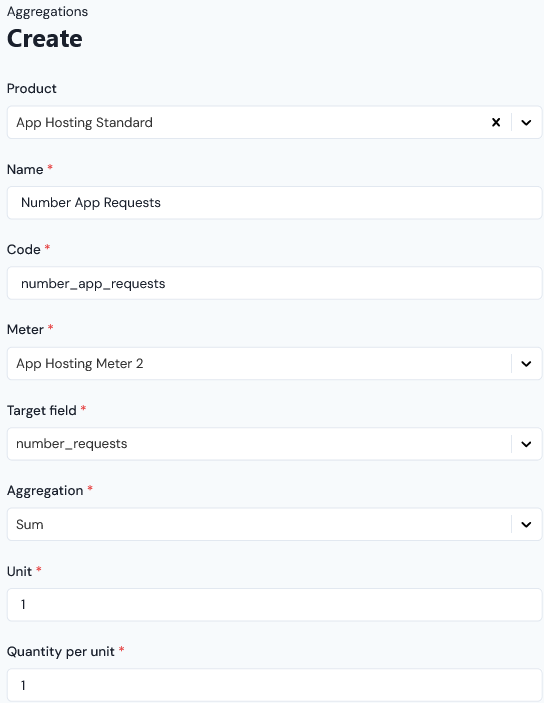Expand the Product dropdown chevron
Viewport: 544px width, 703px height.
coord(526,122)
